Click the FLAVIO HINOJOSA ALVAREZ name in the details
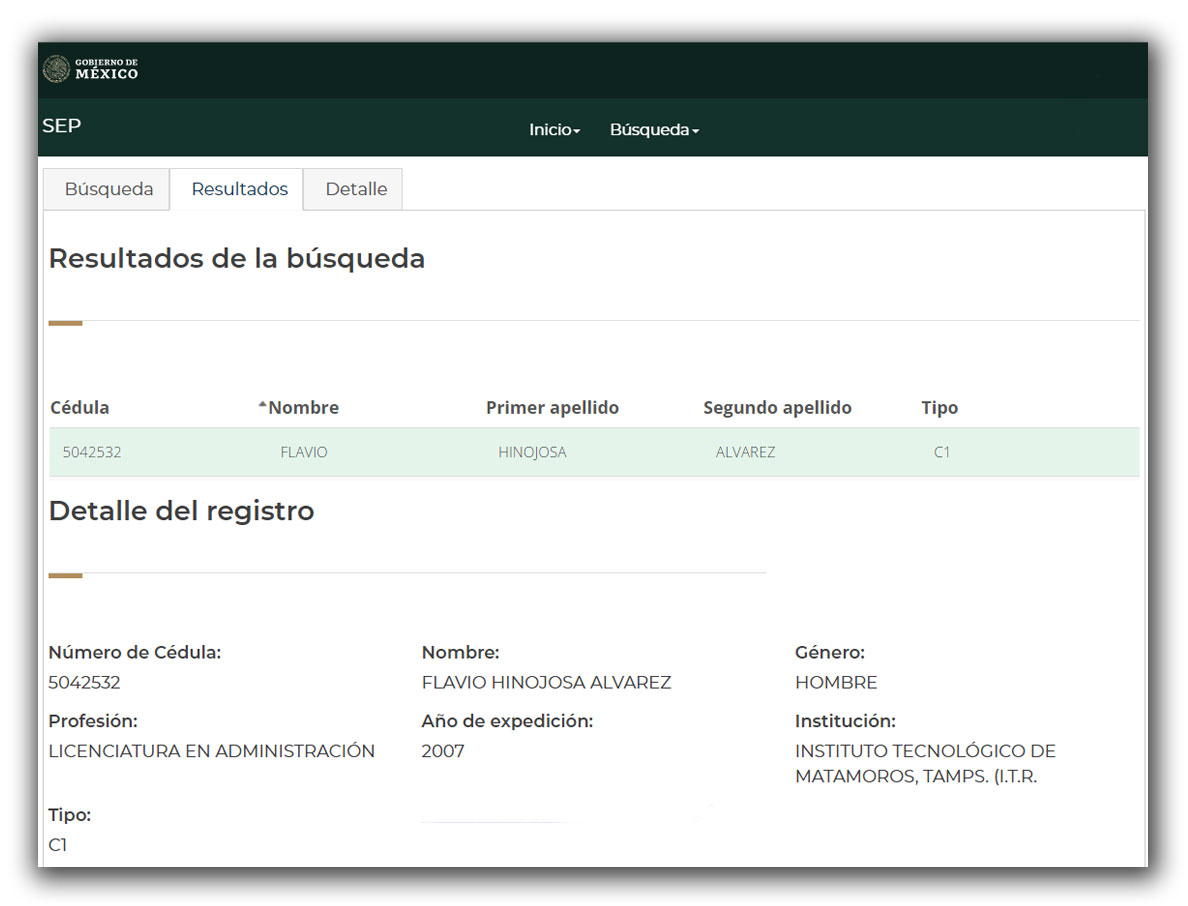 (x=546, y=683)
